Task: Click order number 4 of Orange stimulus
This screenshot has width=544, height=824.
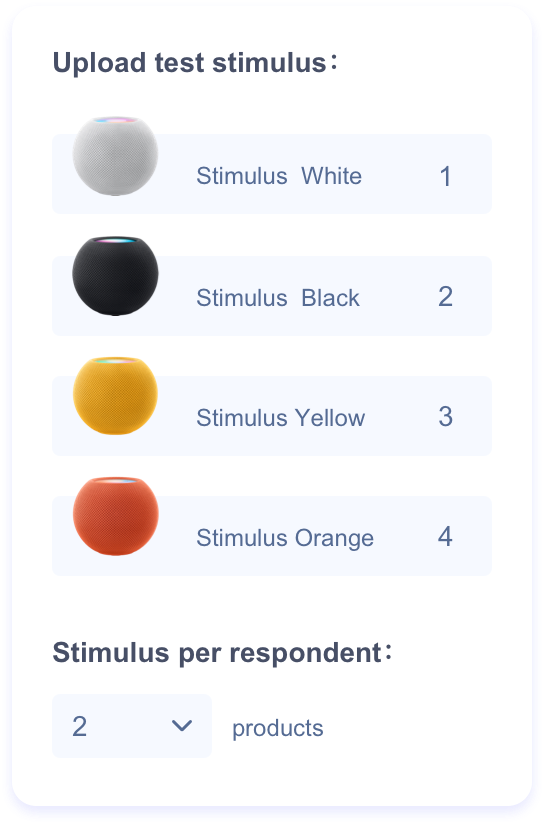Action: (445, 537)
